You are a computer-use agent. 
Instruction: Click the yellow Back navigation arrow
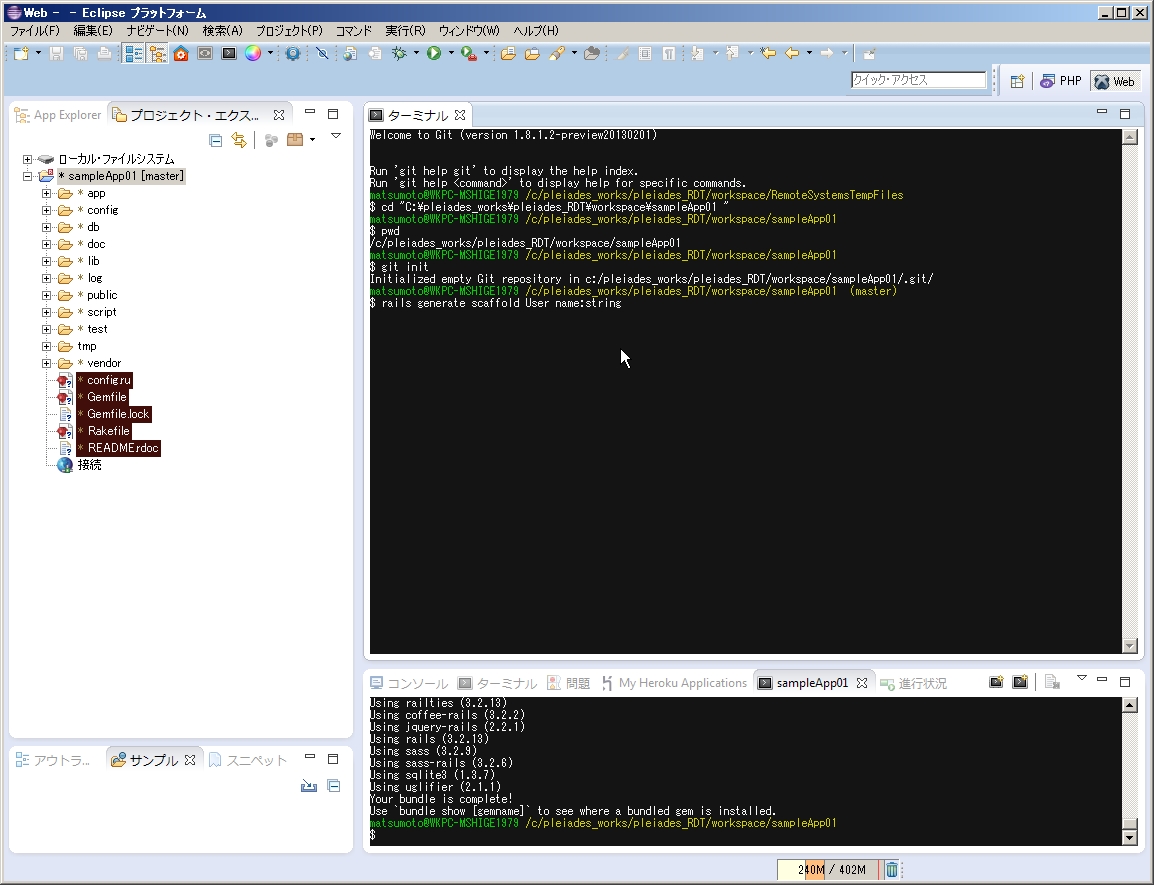click(792, 53)
